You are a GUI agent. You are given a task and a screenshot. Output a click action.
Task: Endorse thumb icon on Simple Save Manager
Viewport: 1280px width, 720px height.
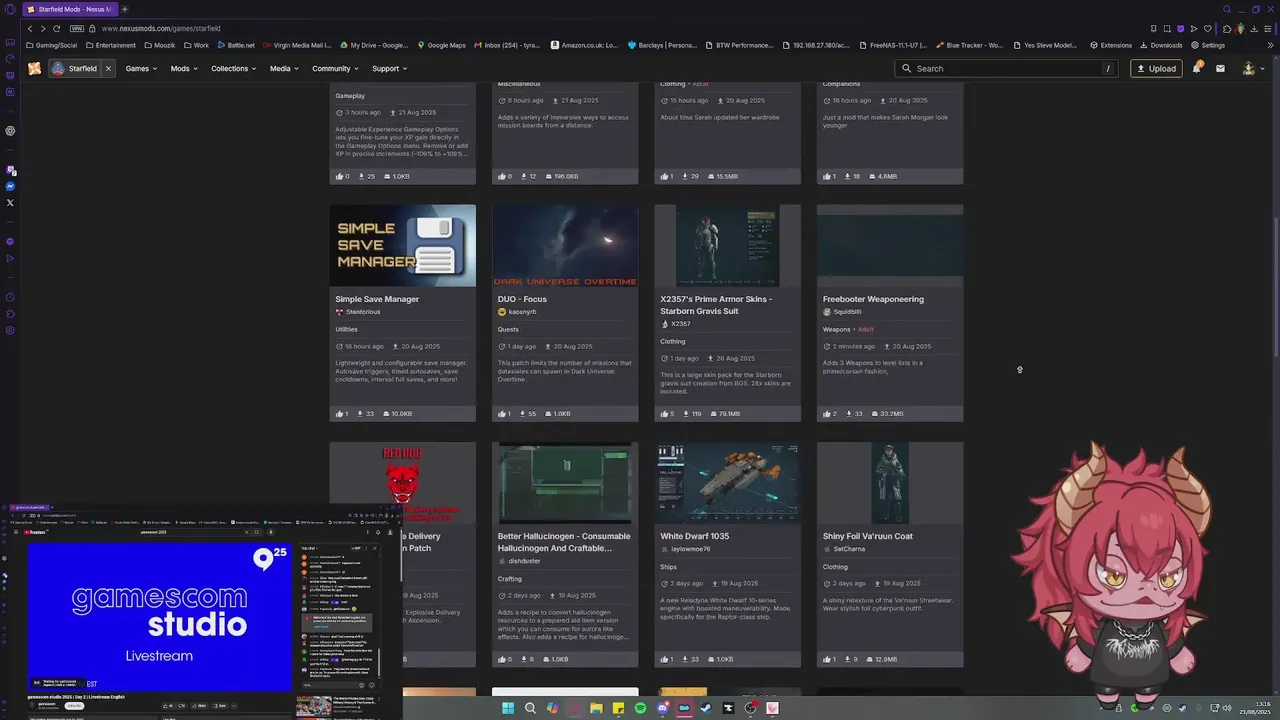(x=340, y=413)
